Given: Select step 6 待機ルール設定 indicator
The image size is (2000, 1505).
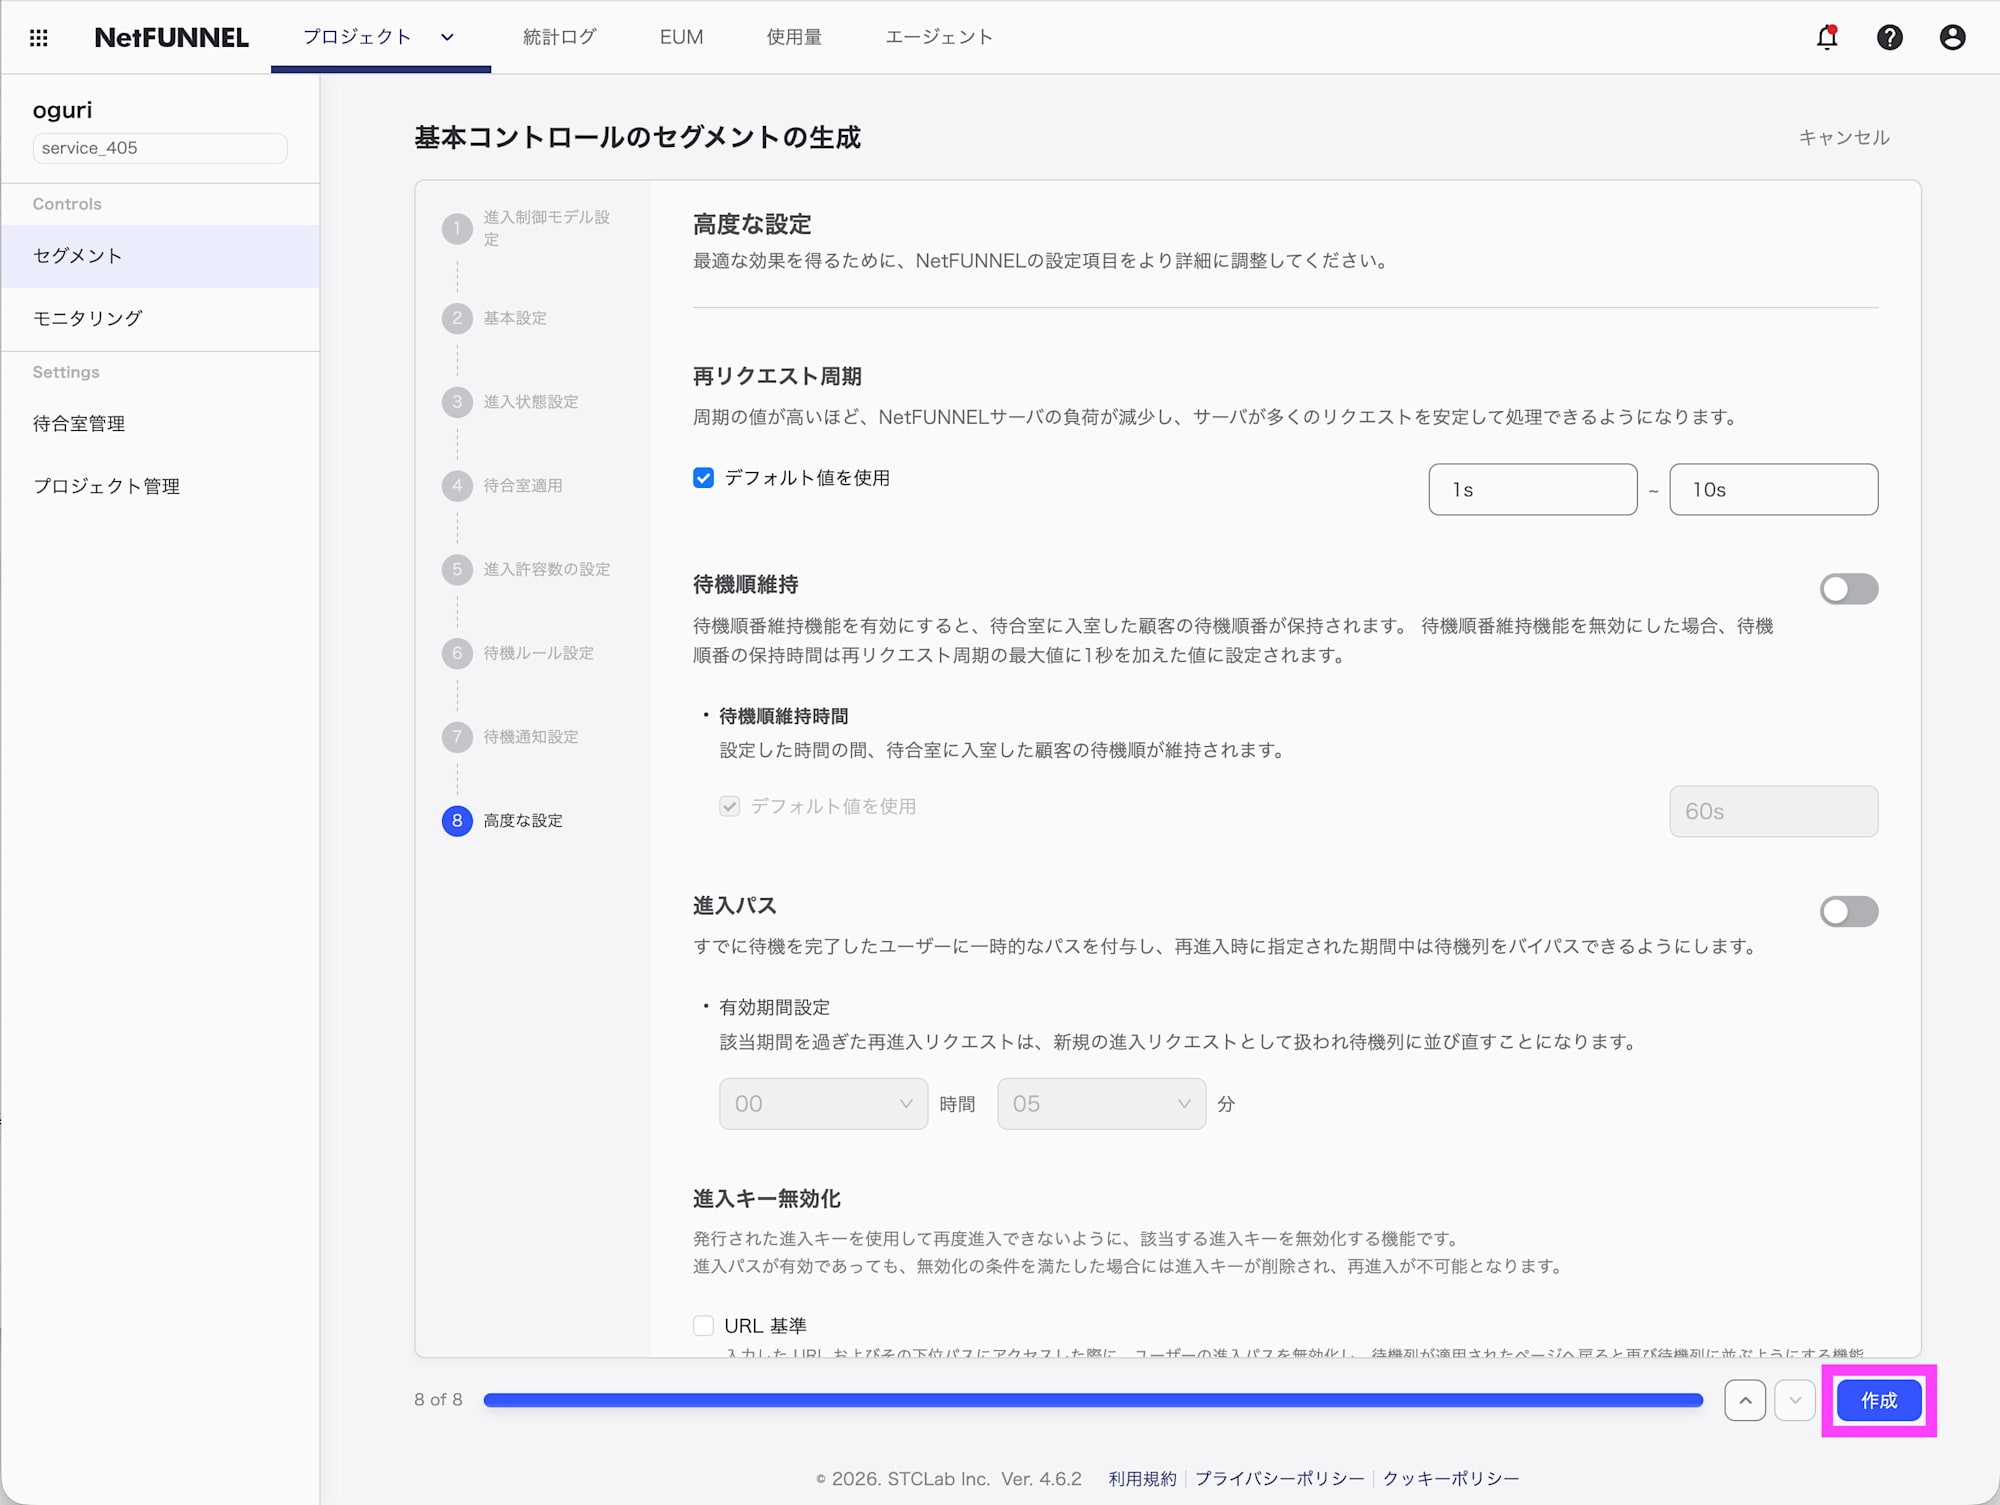Looking at the screenshot, I should [x=457, y=653].
